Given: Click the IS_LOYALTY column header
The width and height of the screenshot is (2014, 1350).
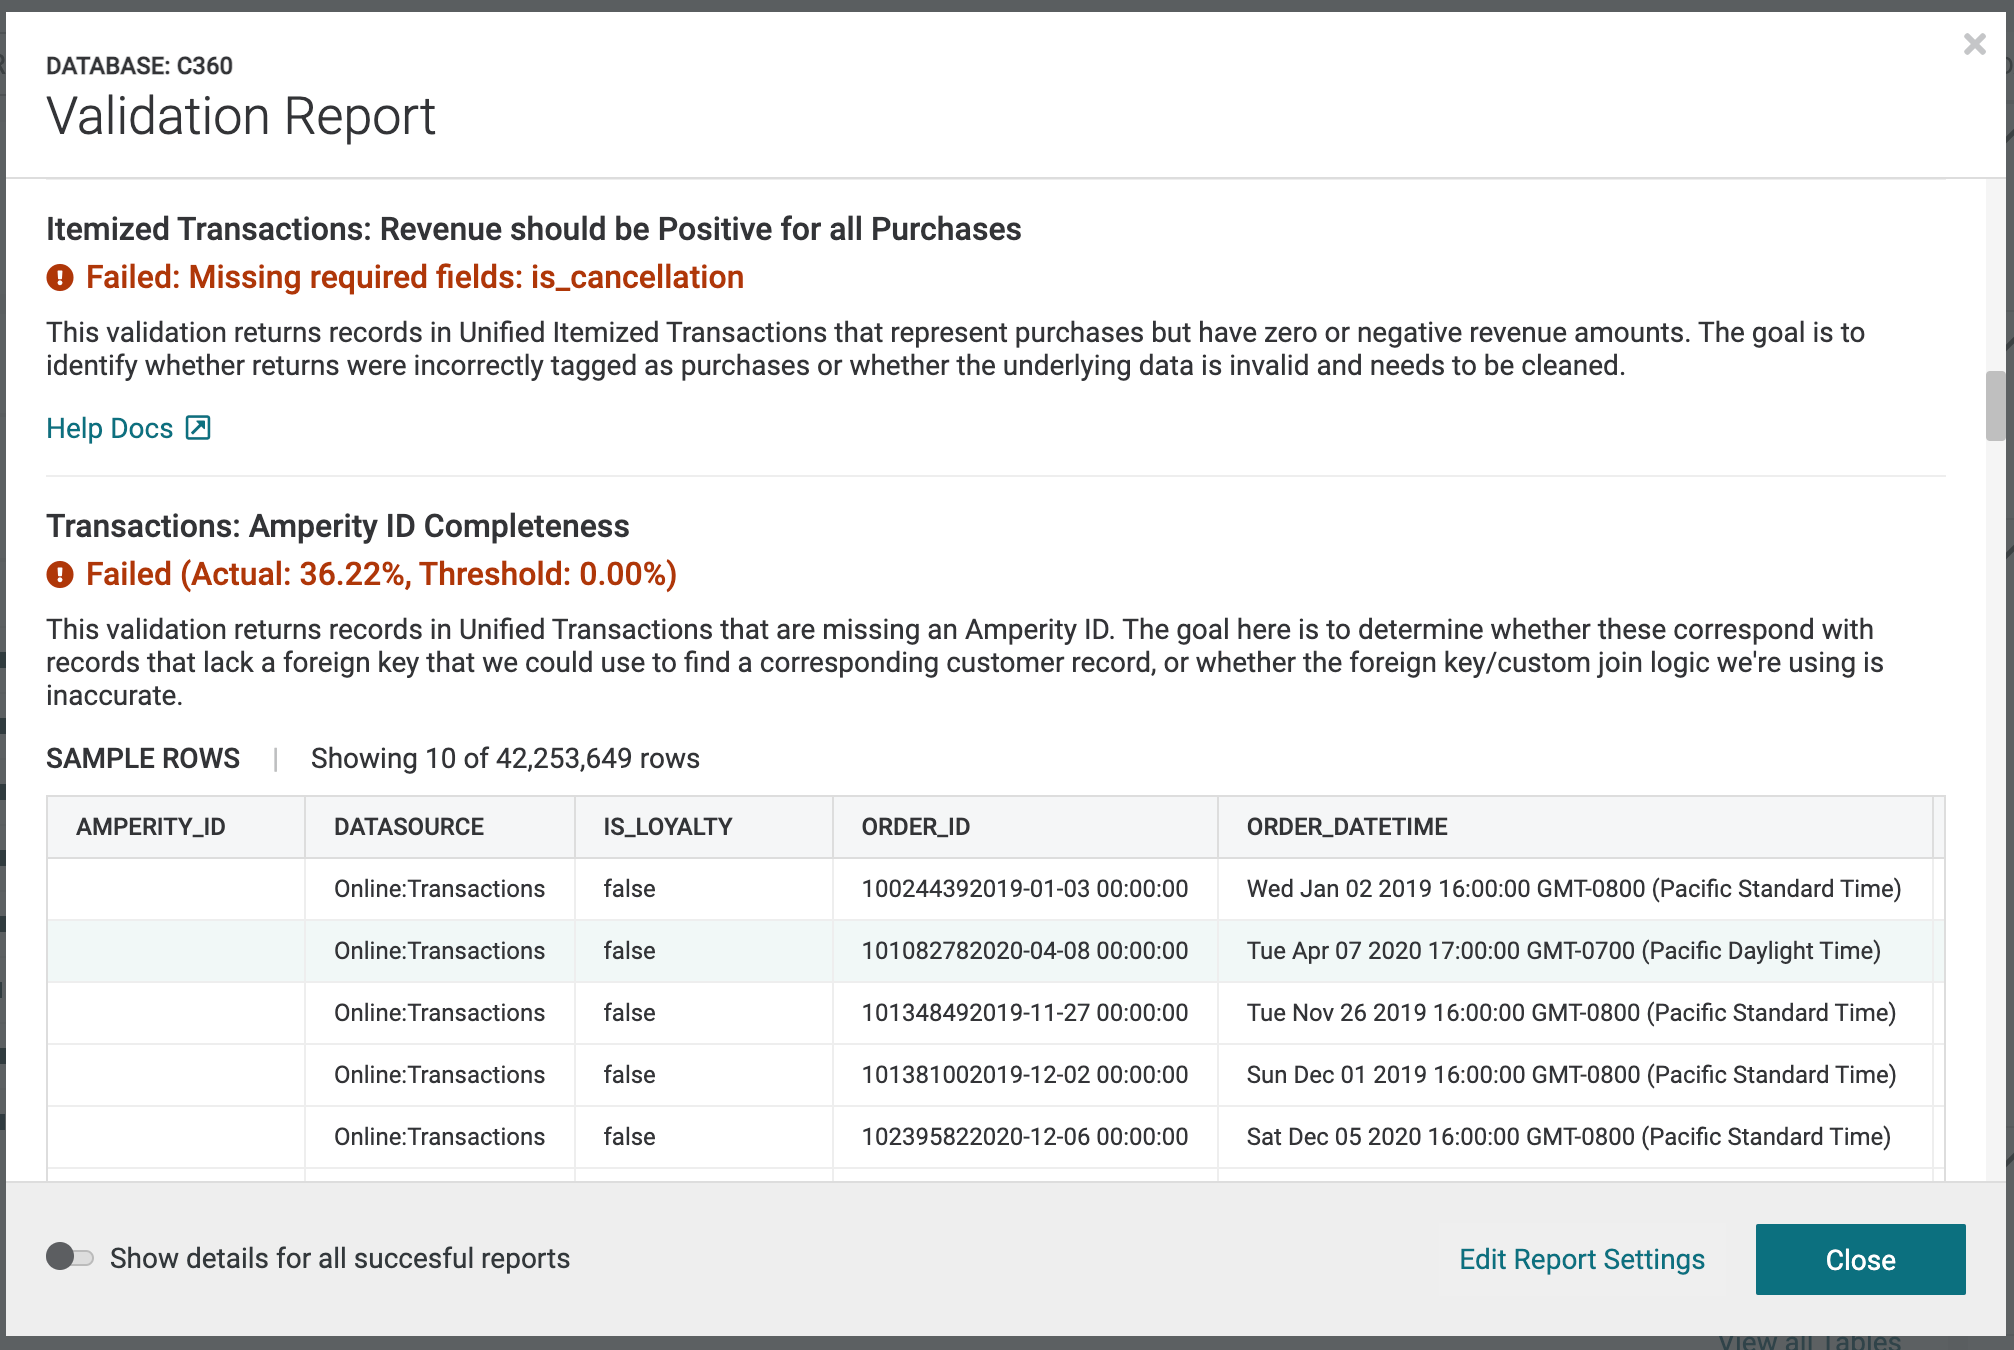Looking at the screenshot, I should [x=703, y=827].
